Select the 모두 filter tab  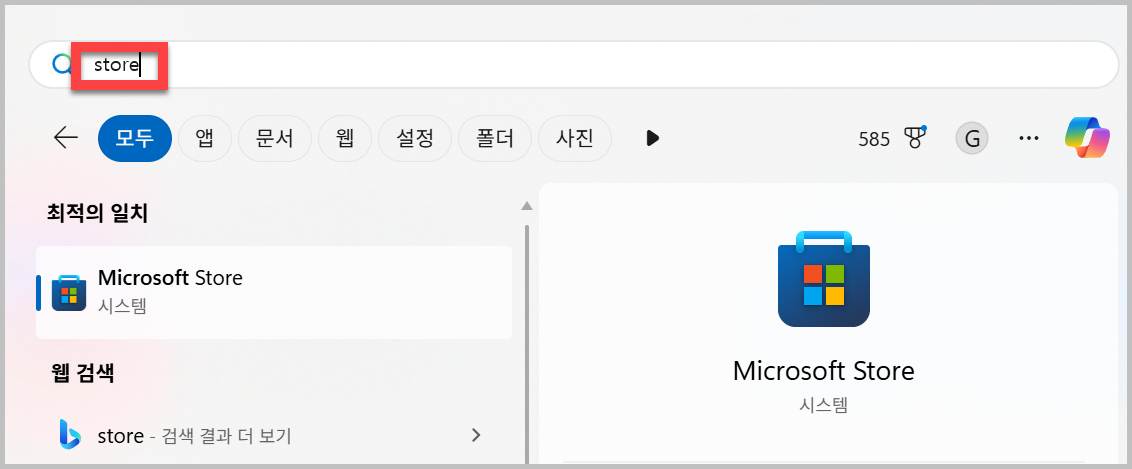pos(135,138)
